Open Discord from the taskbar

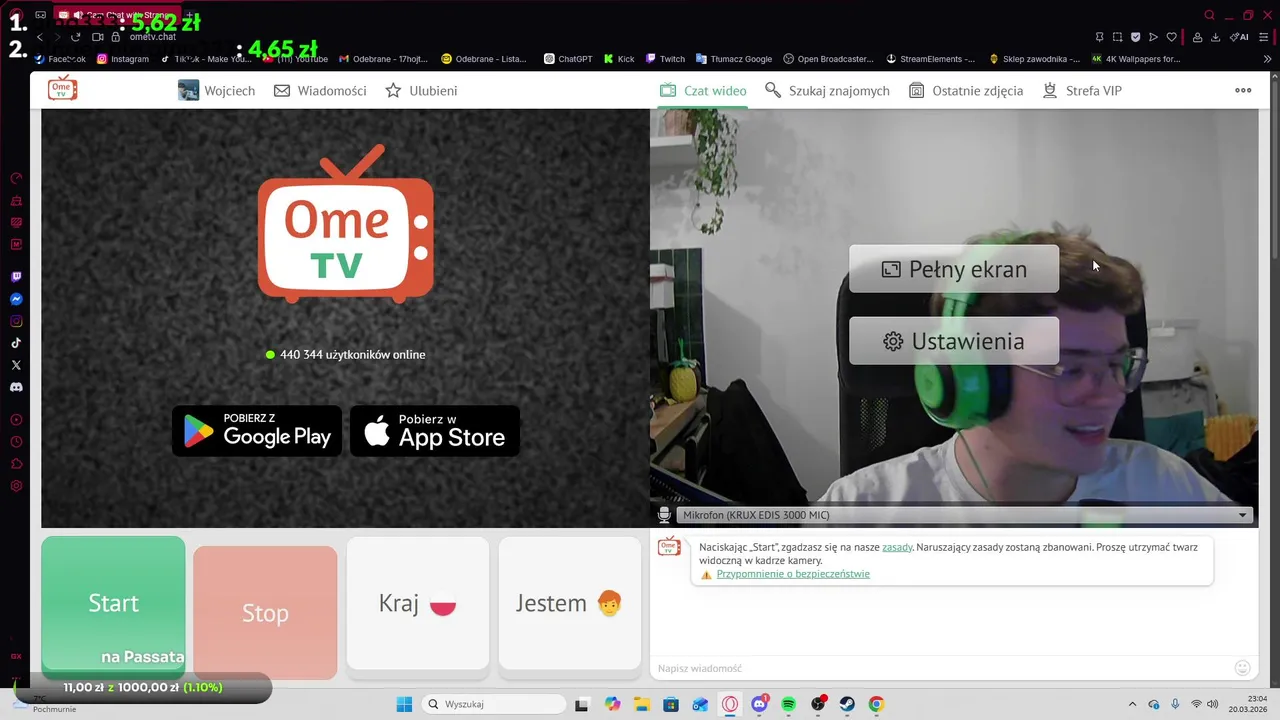pyautogui.click(x=759, y=704)
